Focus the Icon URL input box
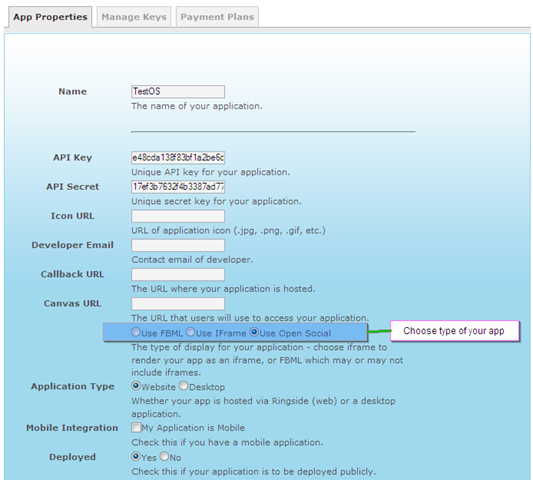 tap(178, 216)
